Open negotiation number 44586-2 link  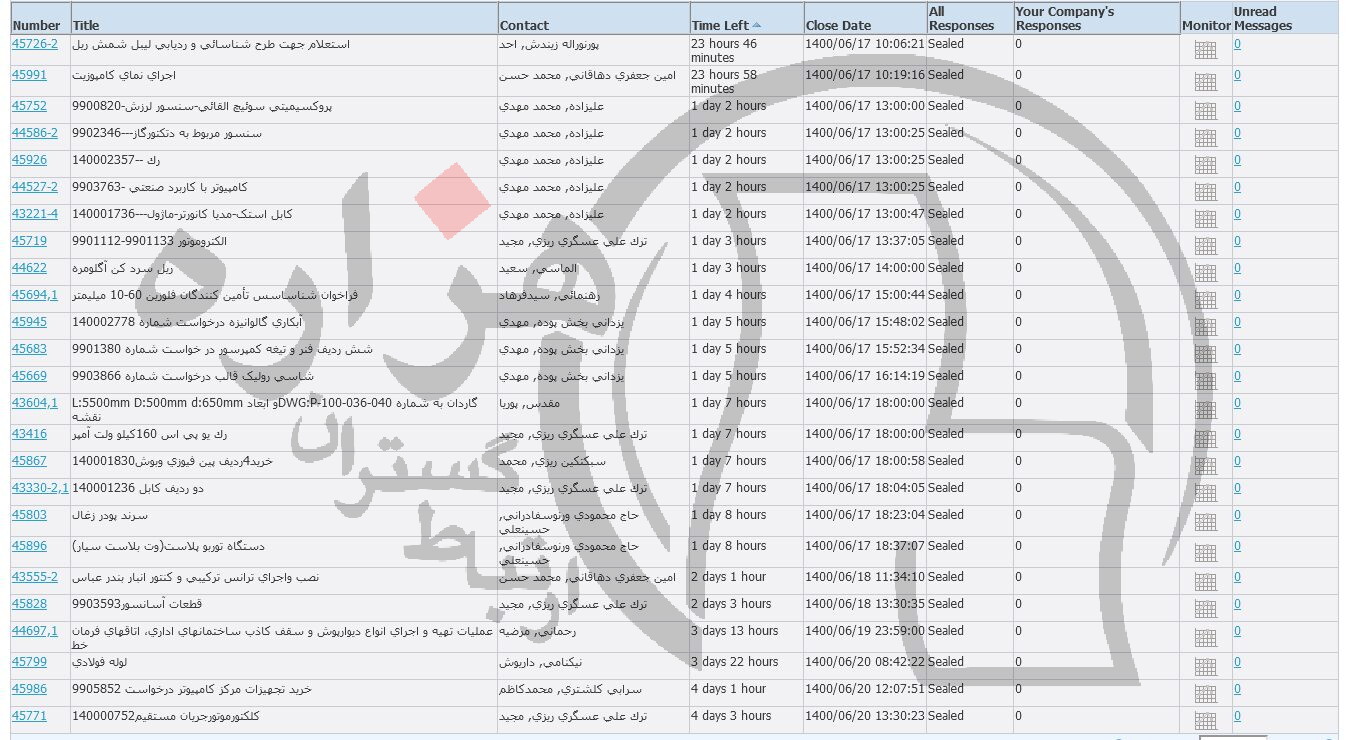(x=35, y=133)
